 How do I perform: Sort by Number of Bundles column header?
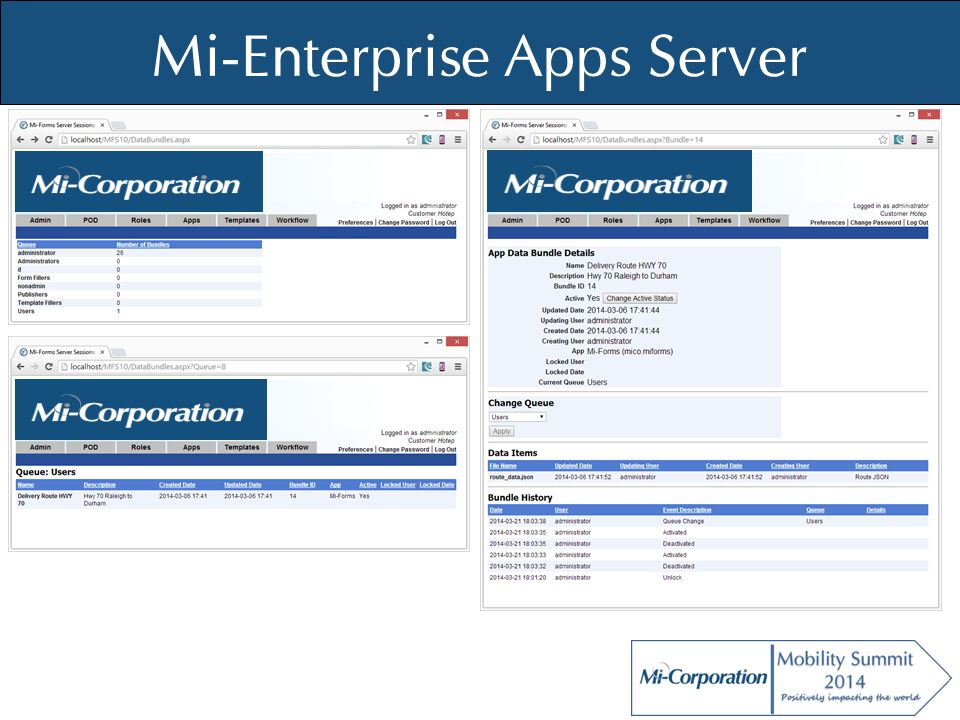pos(143,245)
